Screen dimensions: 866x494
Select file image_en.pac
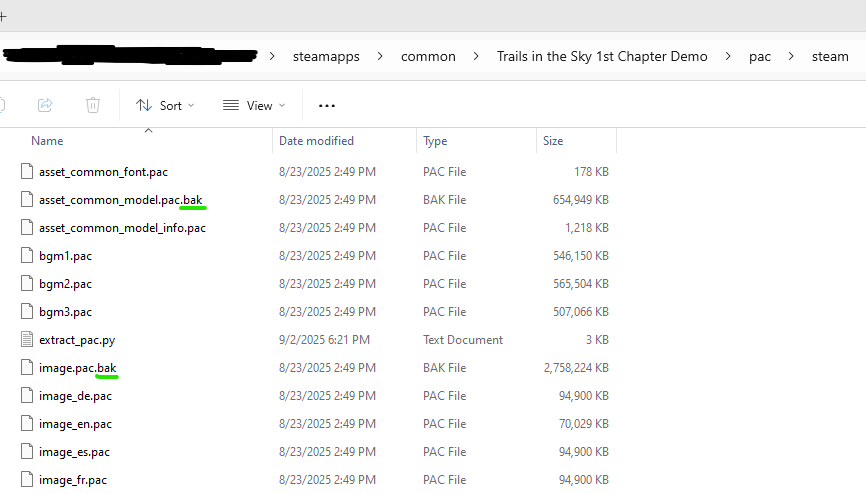coord(75,424)
